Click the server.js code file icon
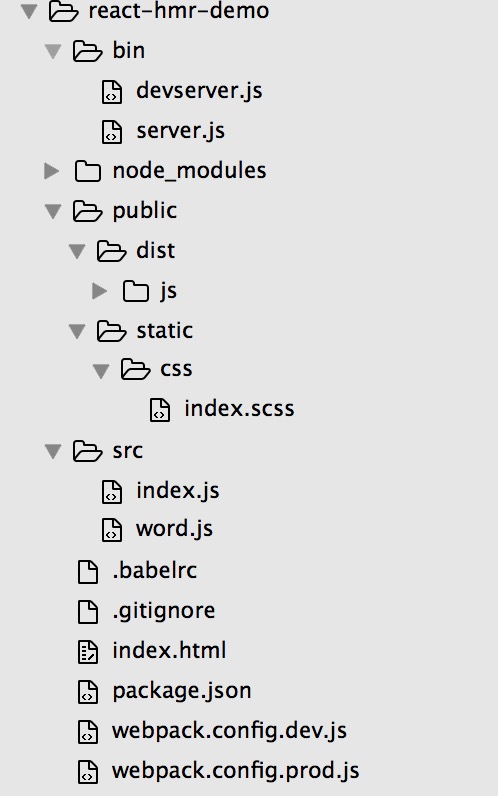This screenshot has width=498, height=796. (112, 132)
